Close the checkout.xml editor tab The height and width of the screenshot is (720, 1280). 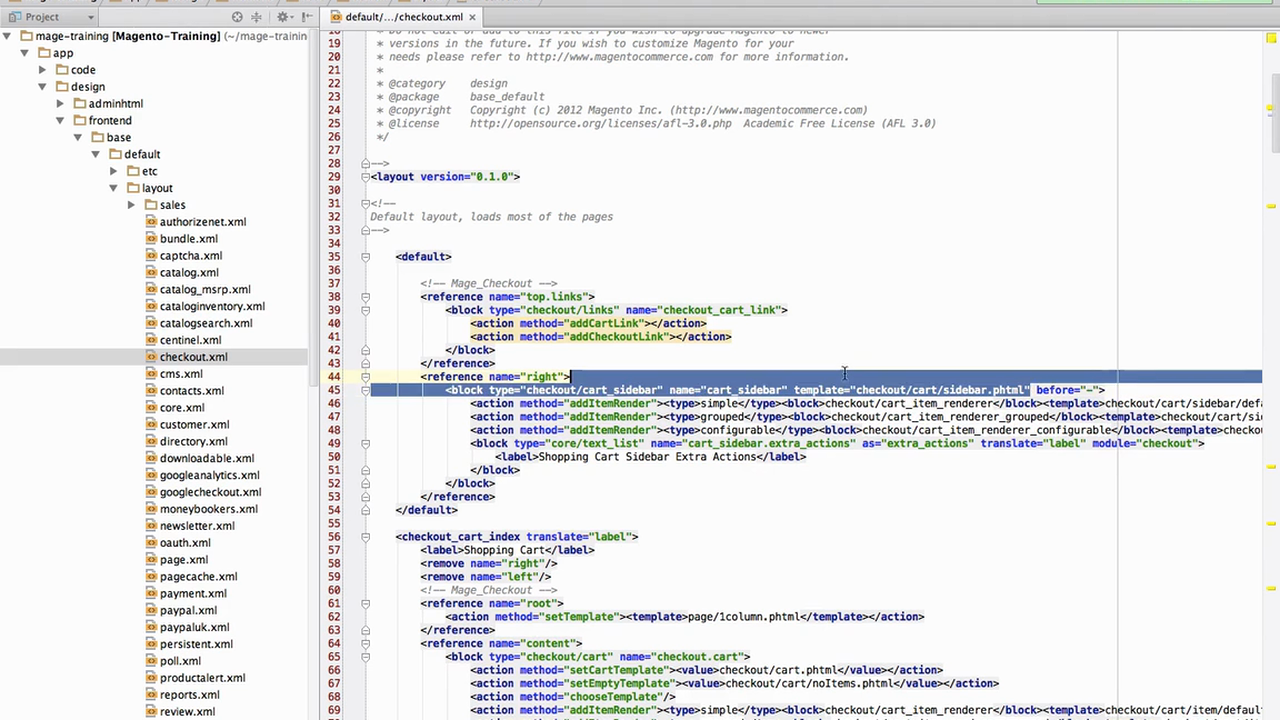(x=471, y=16)
